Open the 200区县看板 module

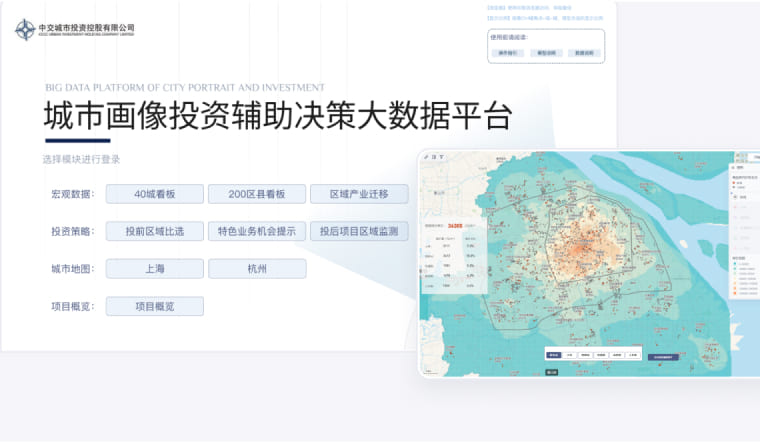click(x=257, y=194)
